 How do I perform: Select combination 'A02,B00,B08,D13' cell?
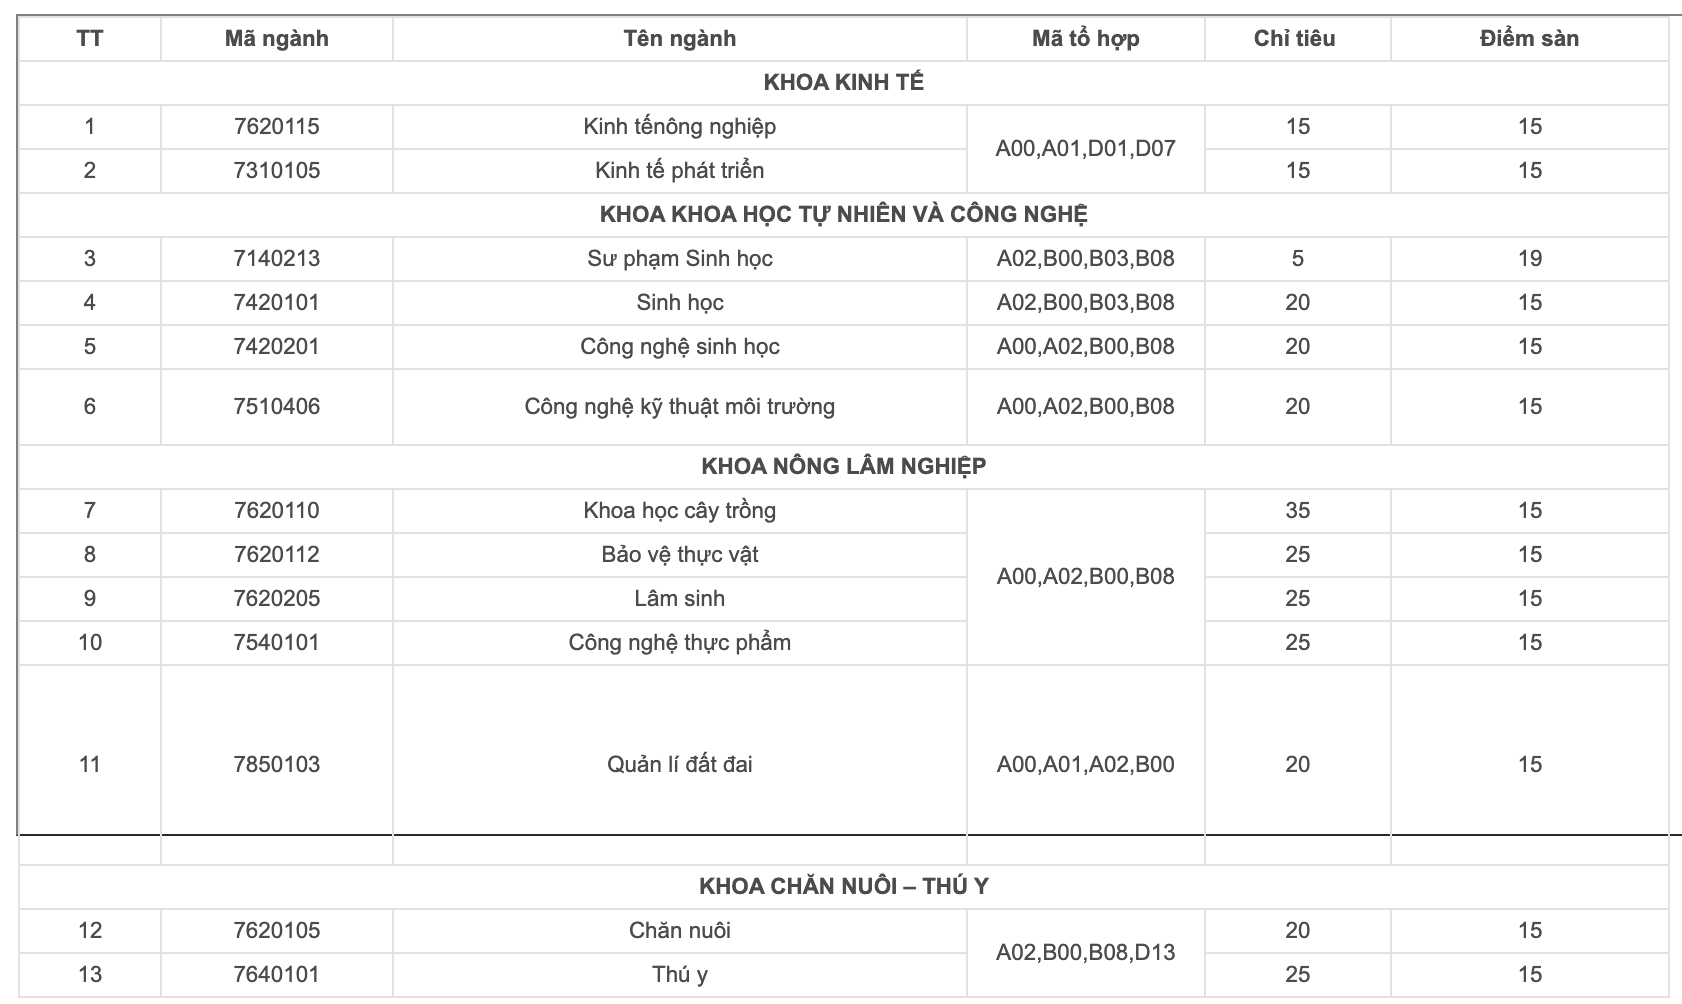pos(1085,953)
